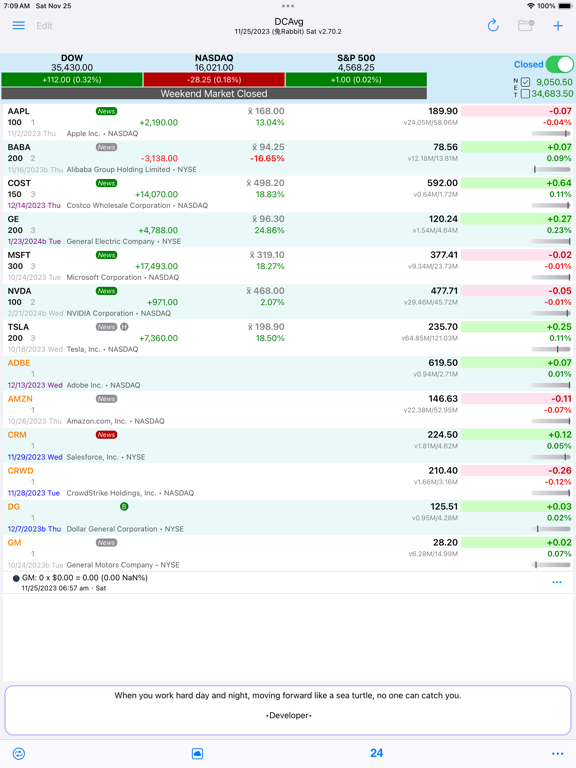
Task: Tap TSLA day range slider
Action: tap(551, 349)
